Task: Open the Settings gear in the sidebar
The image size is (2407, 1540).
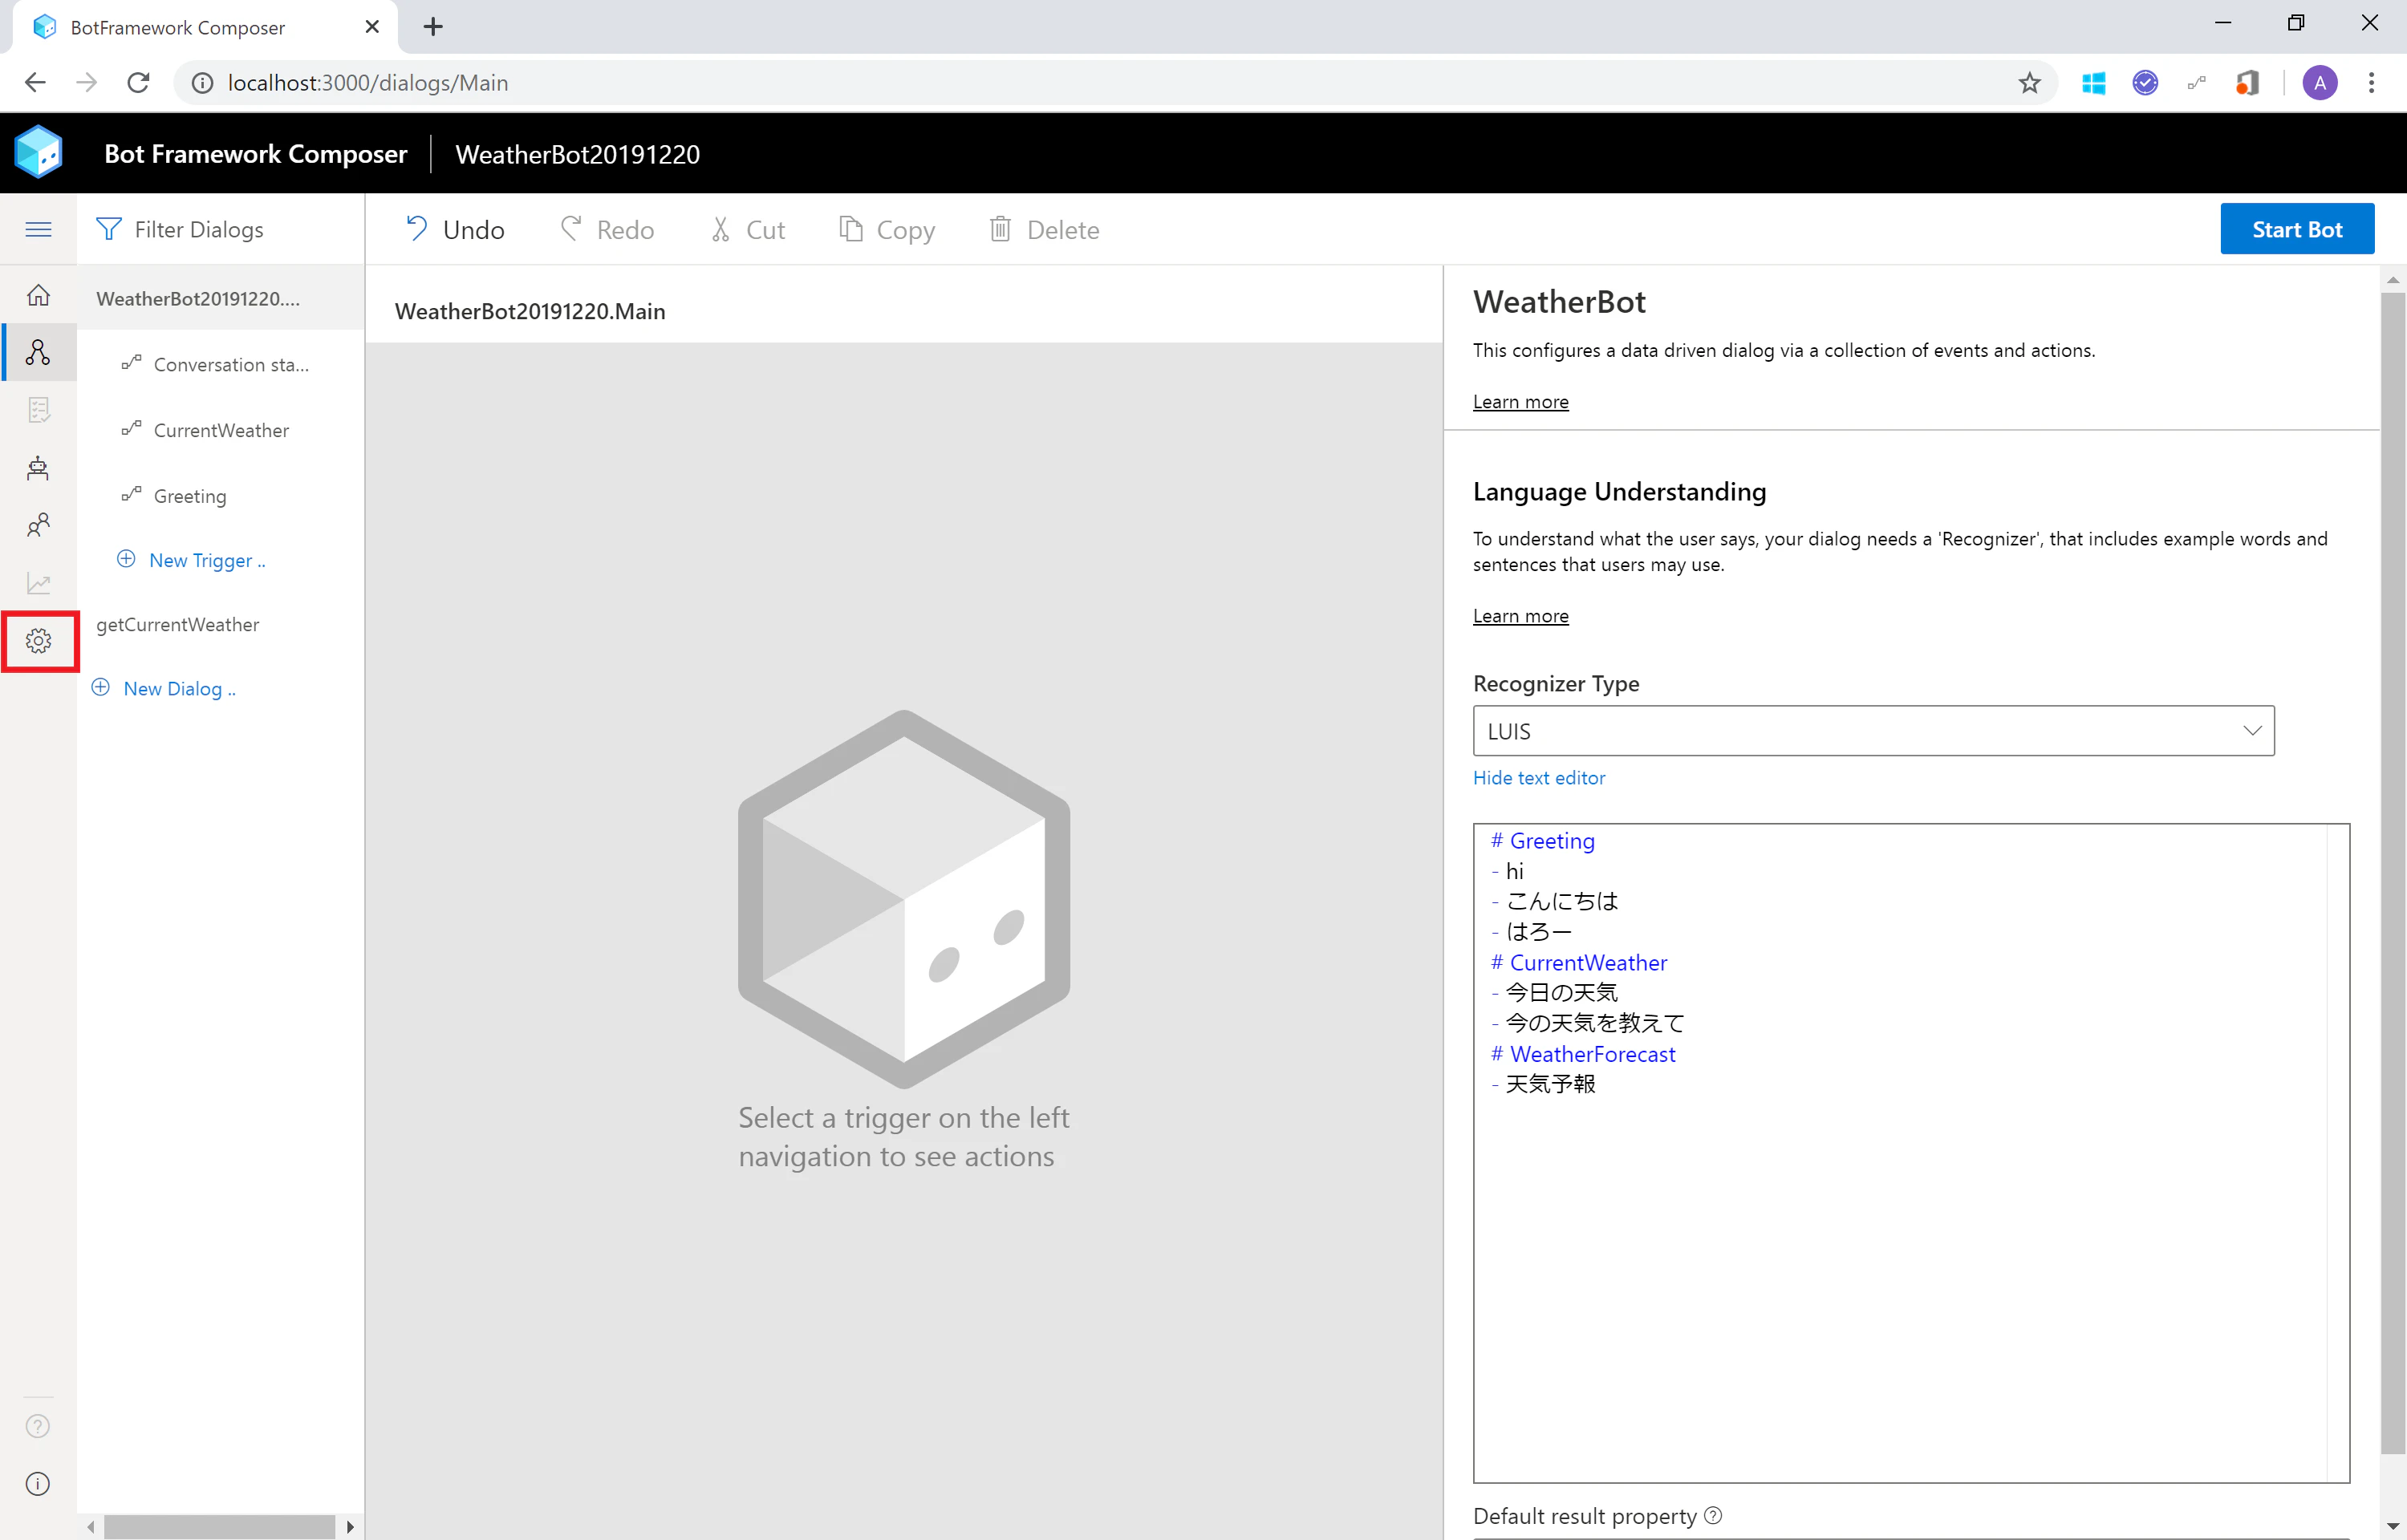Action: click(x=39, y=641)
